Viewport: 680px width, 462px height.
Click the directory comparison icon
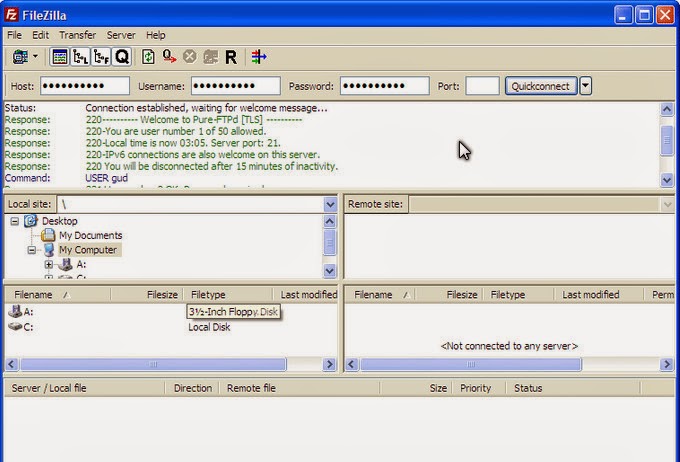pos(259,57)
